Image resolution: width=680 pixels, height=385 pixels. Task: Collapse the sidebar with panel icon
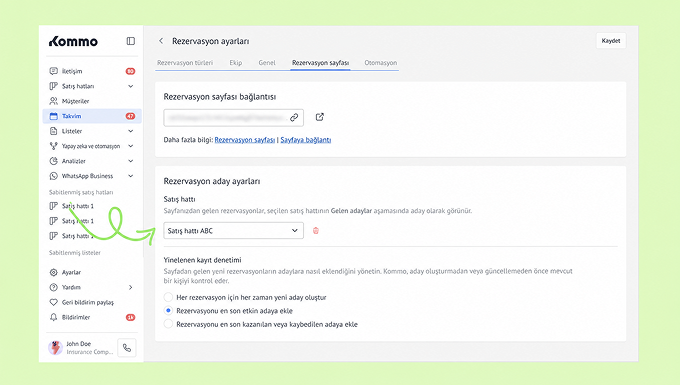pyautogui.click(x=131, y=41)
